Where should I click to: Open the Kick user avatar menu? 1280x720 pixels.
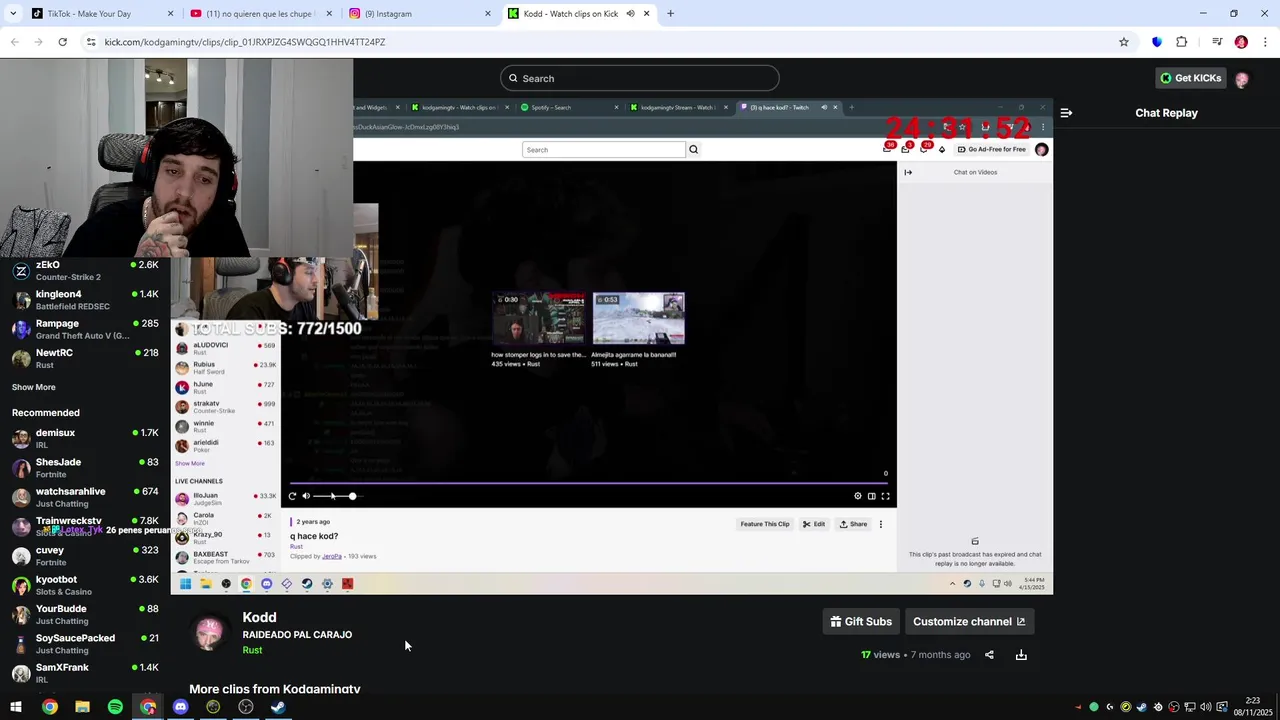pyautogui.click(x=1242, y=79)
